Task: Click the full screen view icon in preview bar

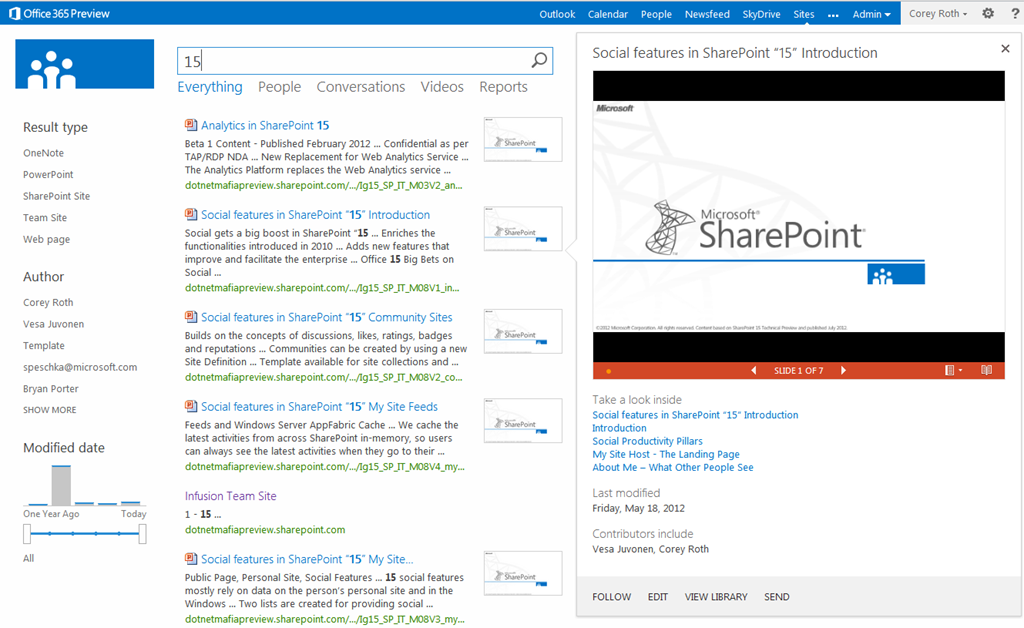Action: (987, 370)
